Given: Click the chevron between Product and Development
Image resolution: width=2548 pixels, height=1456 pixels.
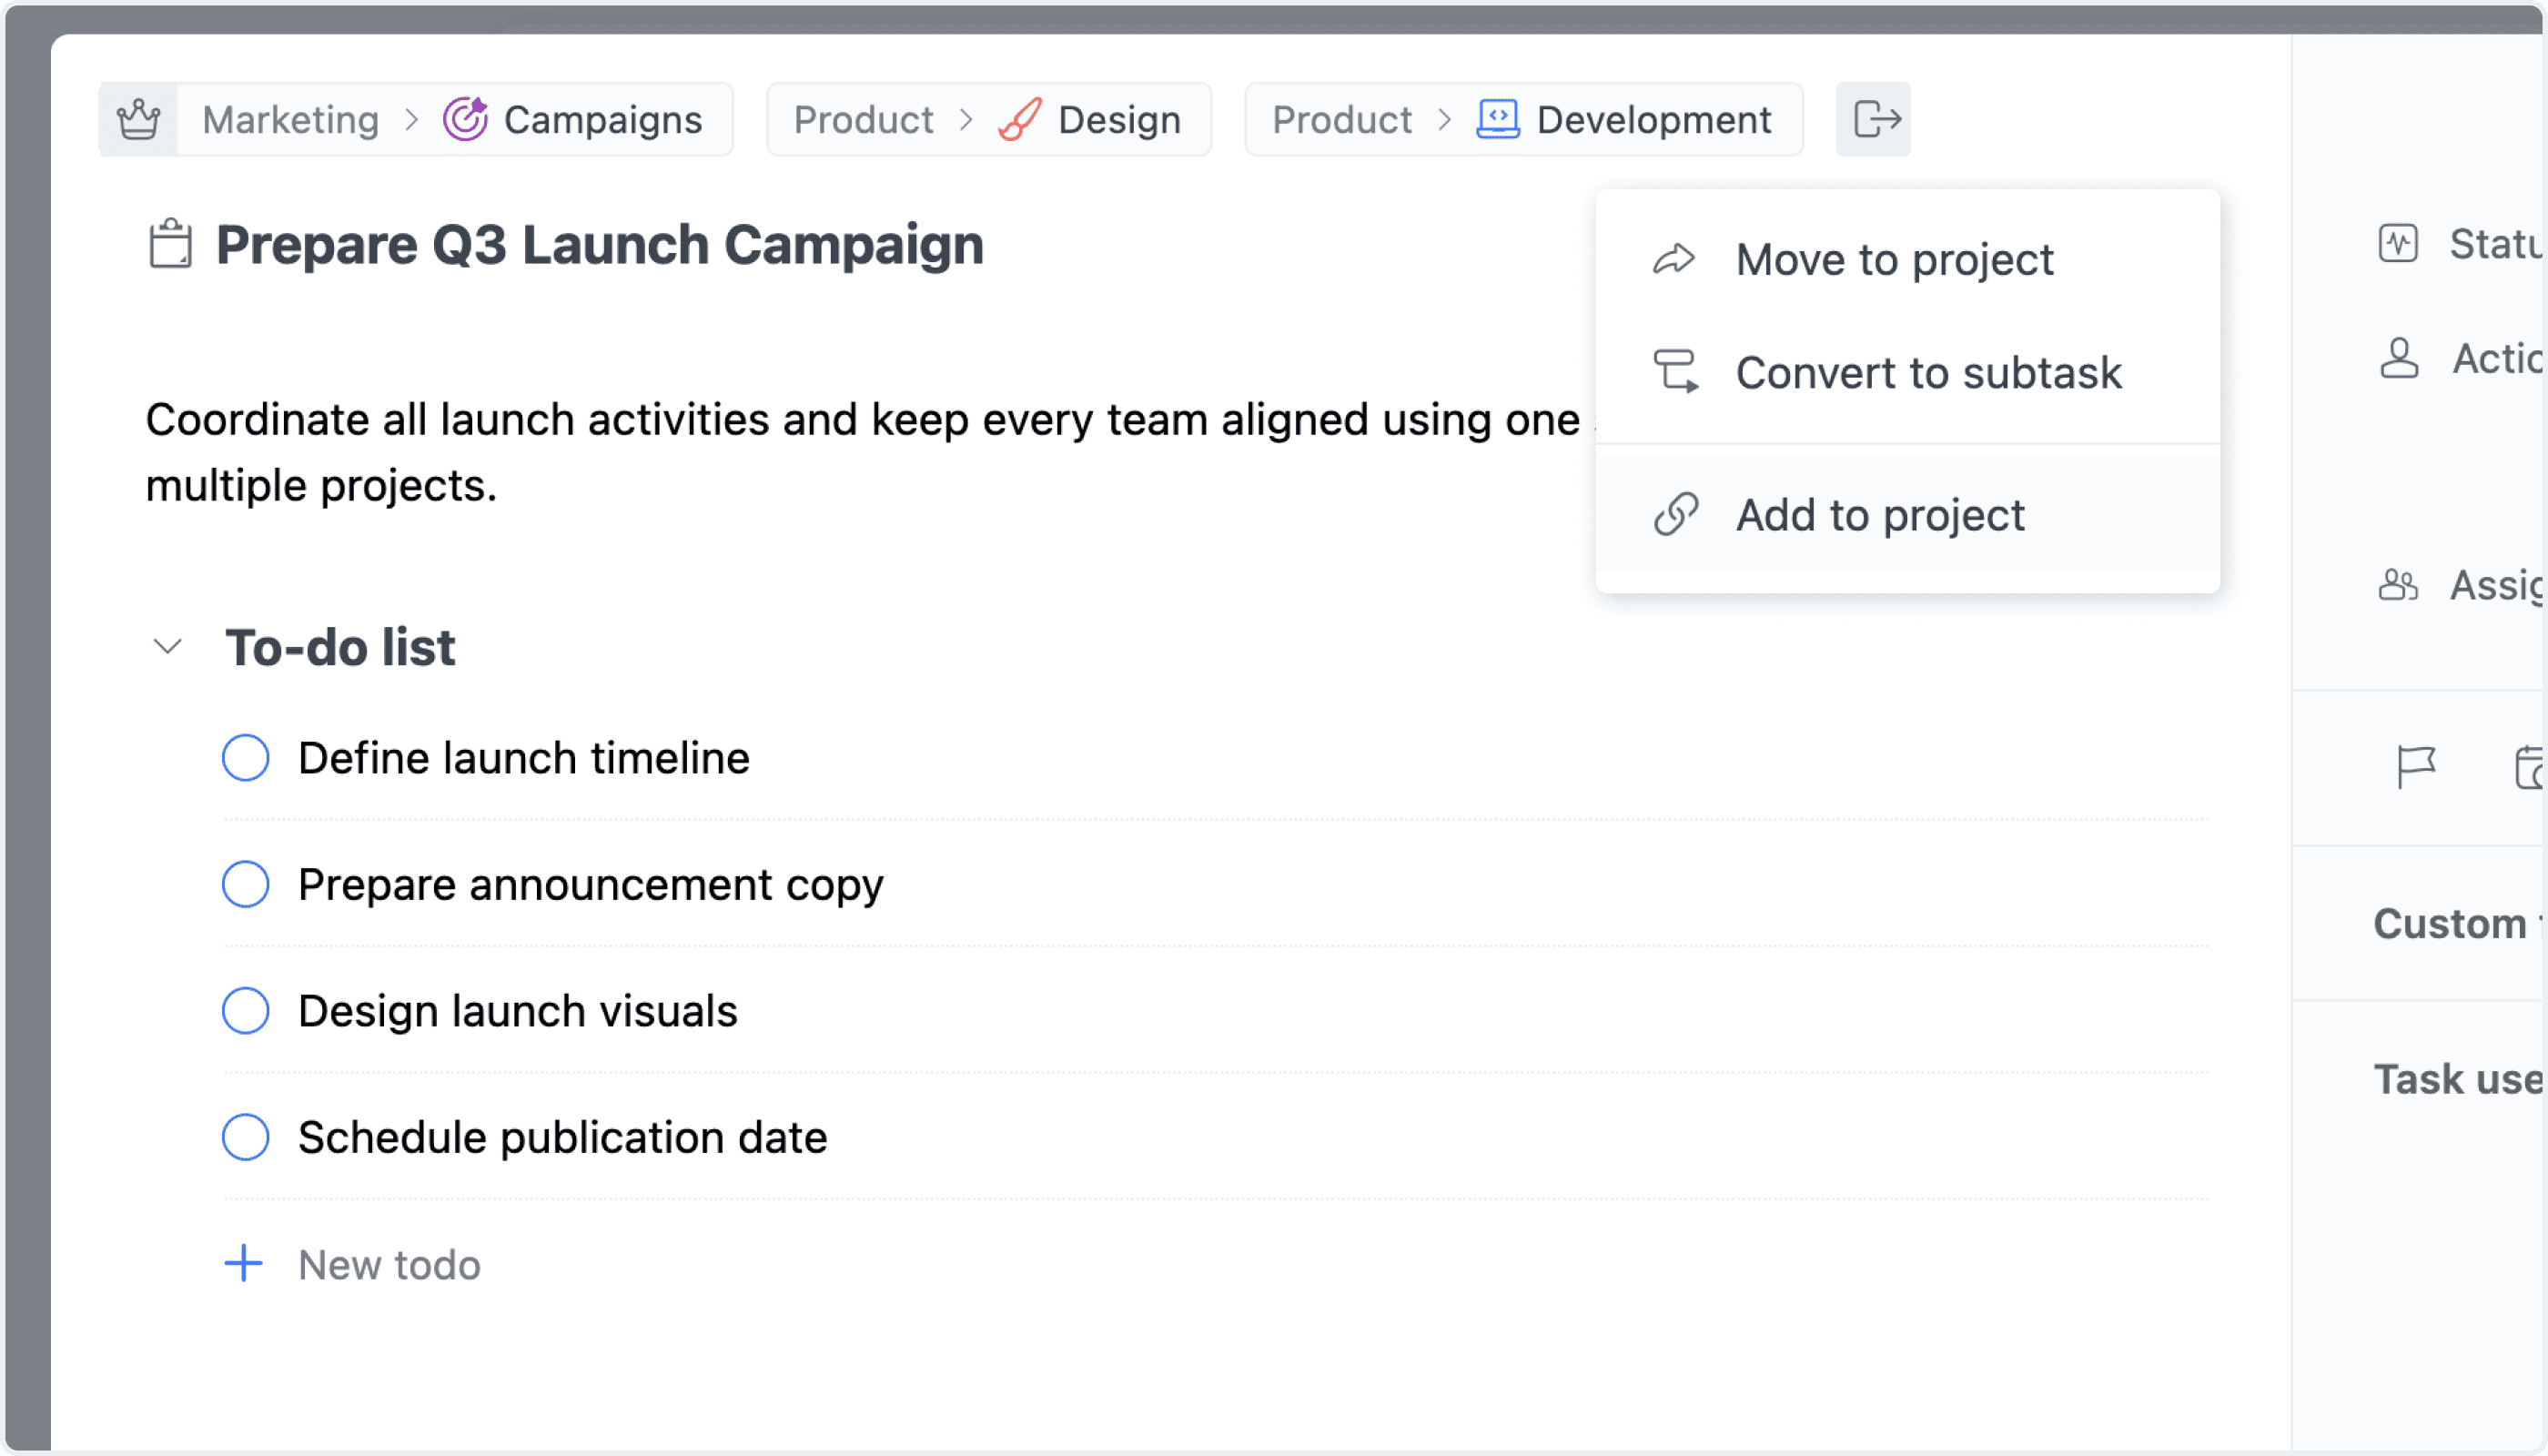Looking at the screenshot, I should click(1444, 120).
